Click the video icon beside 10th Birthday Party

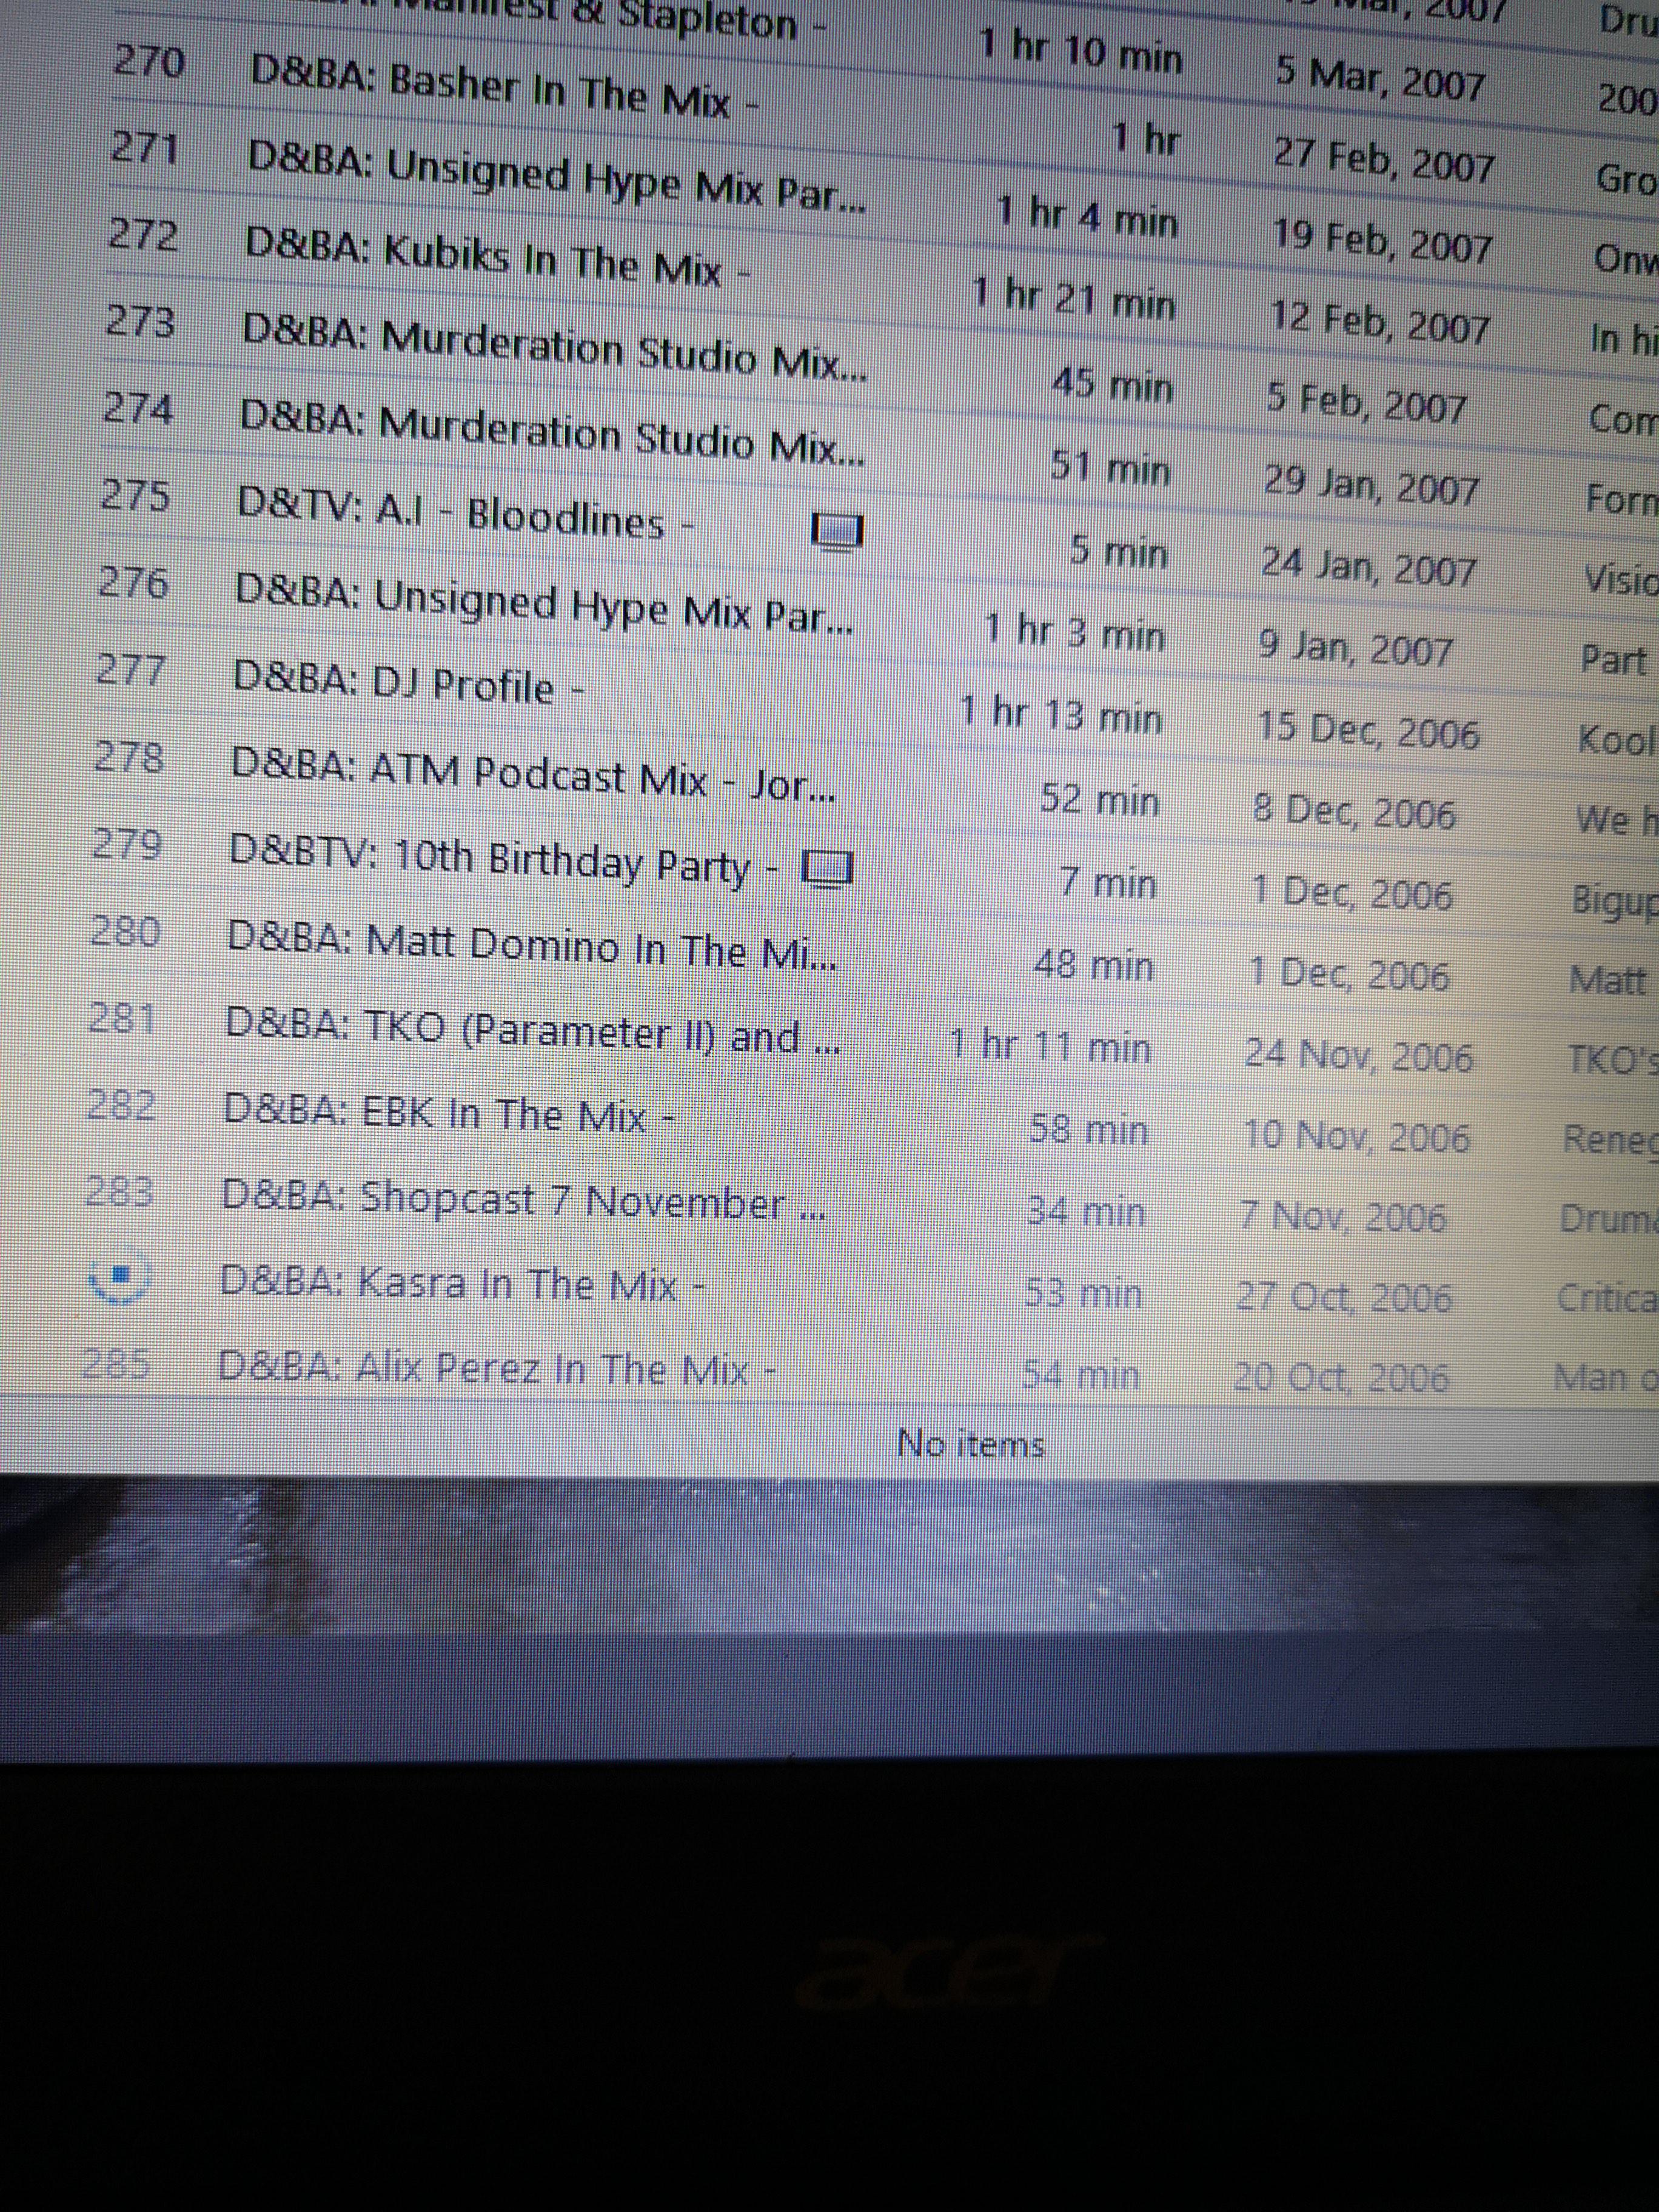(828, 871)
